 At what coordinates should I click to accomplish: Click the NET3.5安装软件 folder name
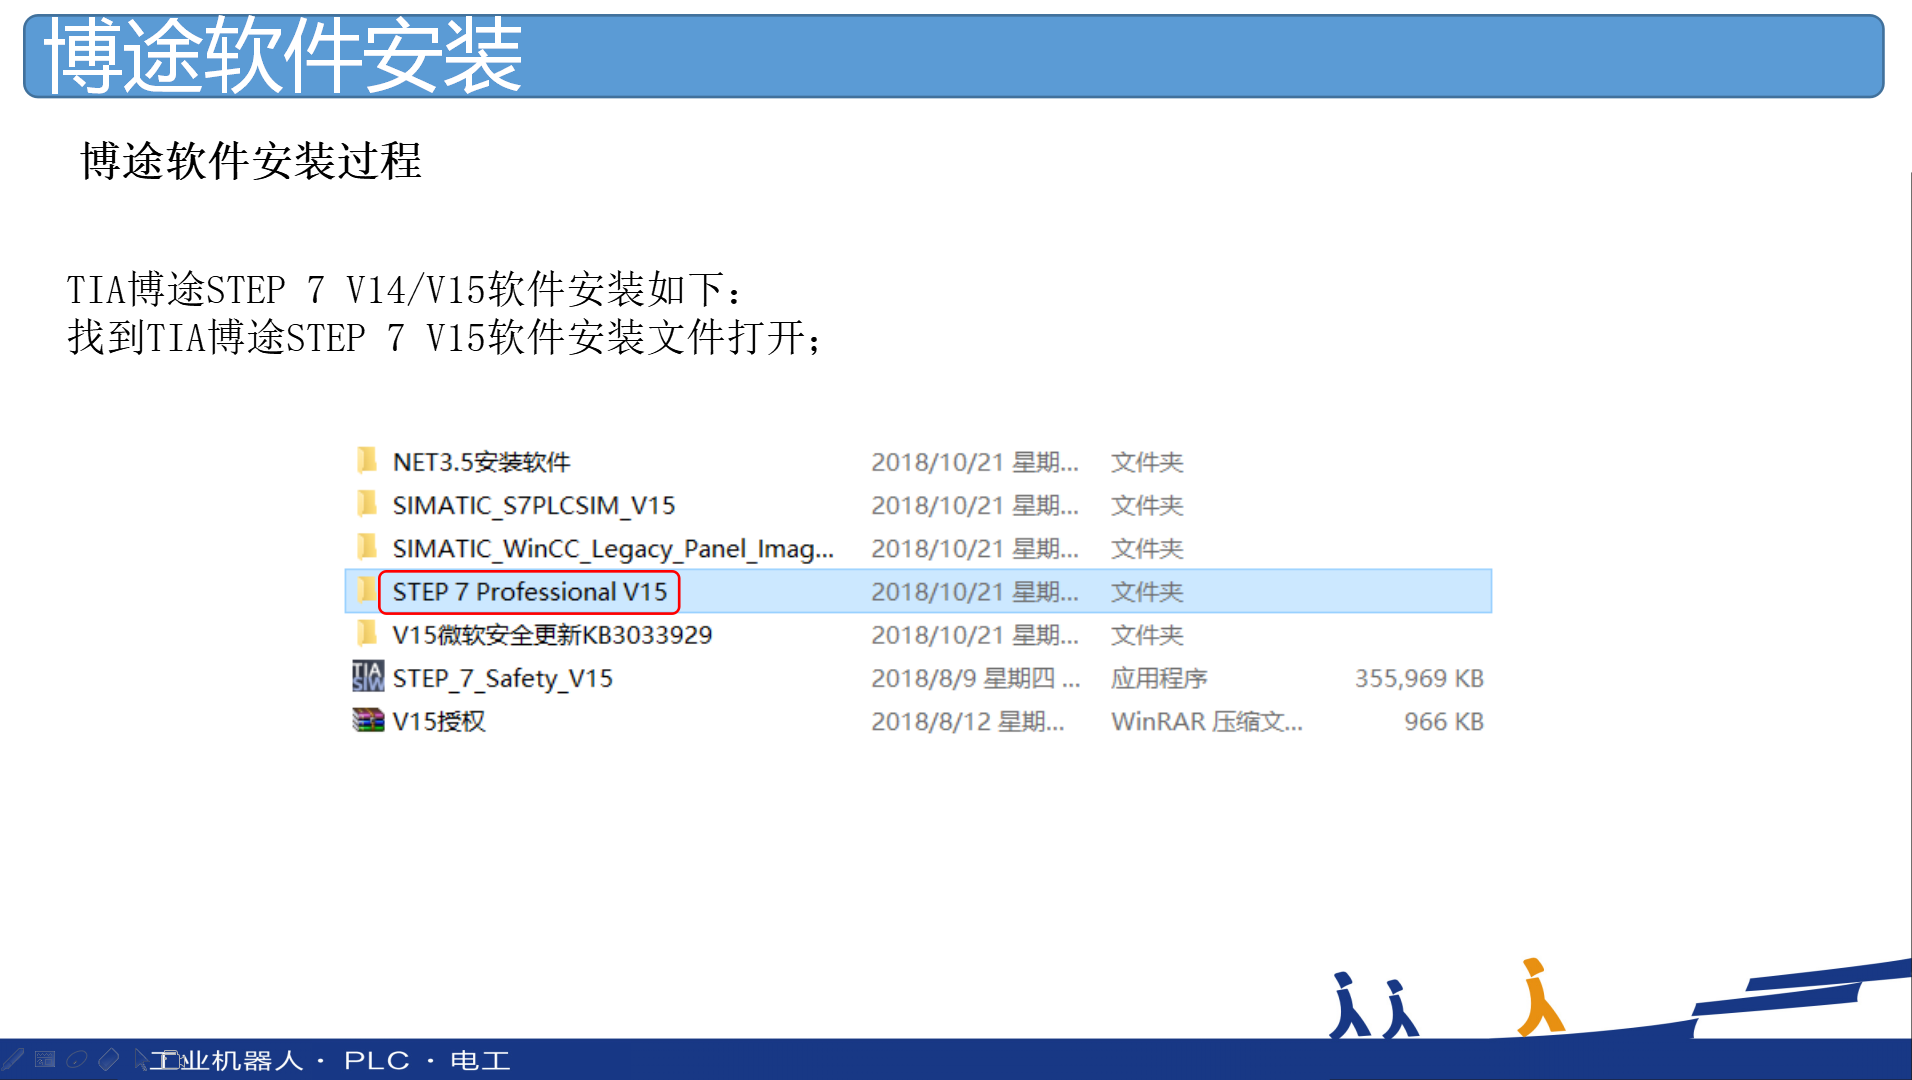tap(481, 462)
